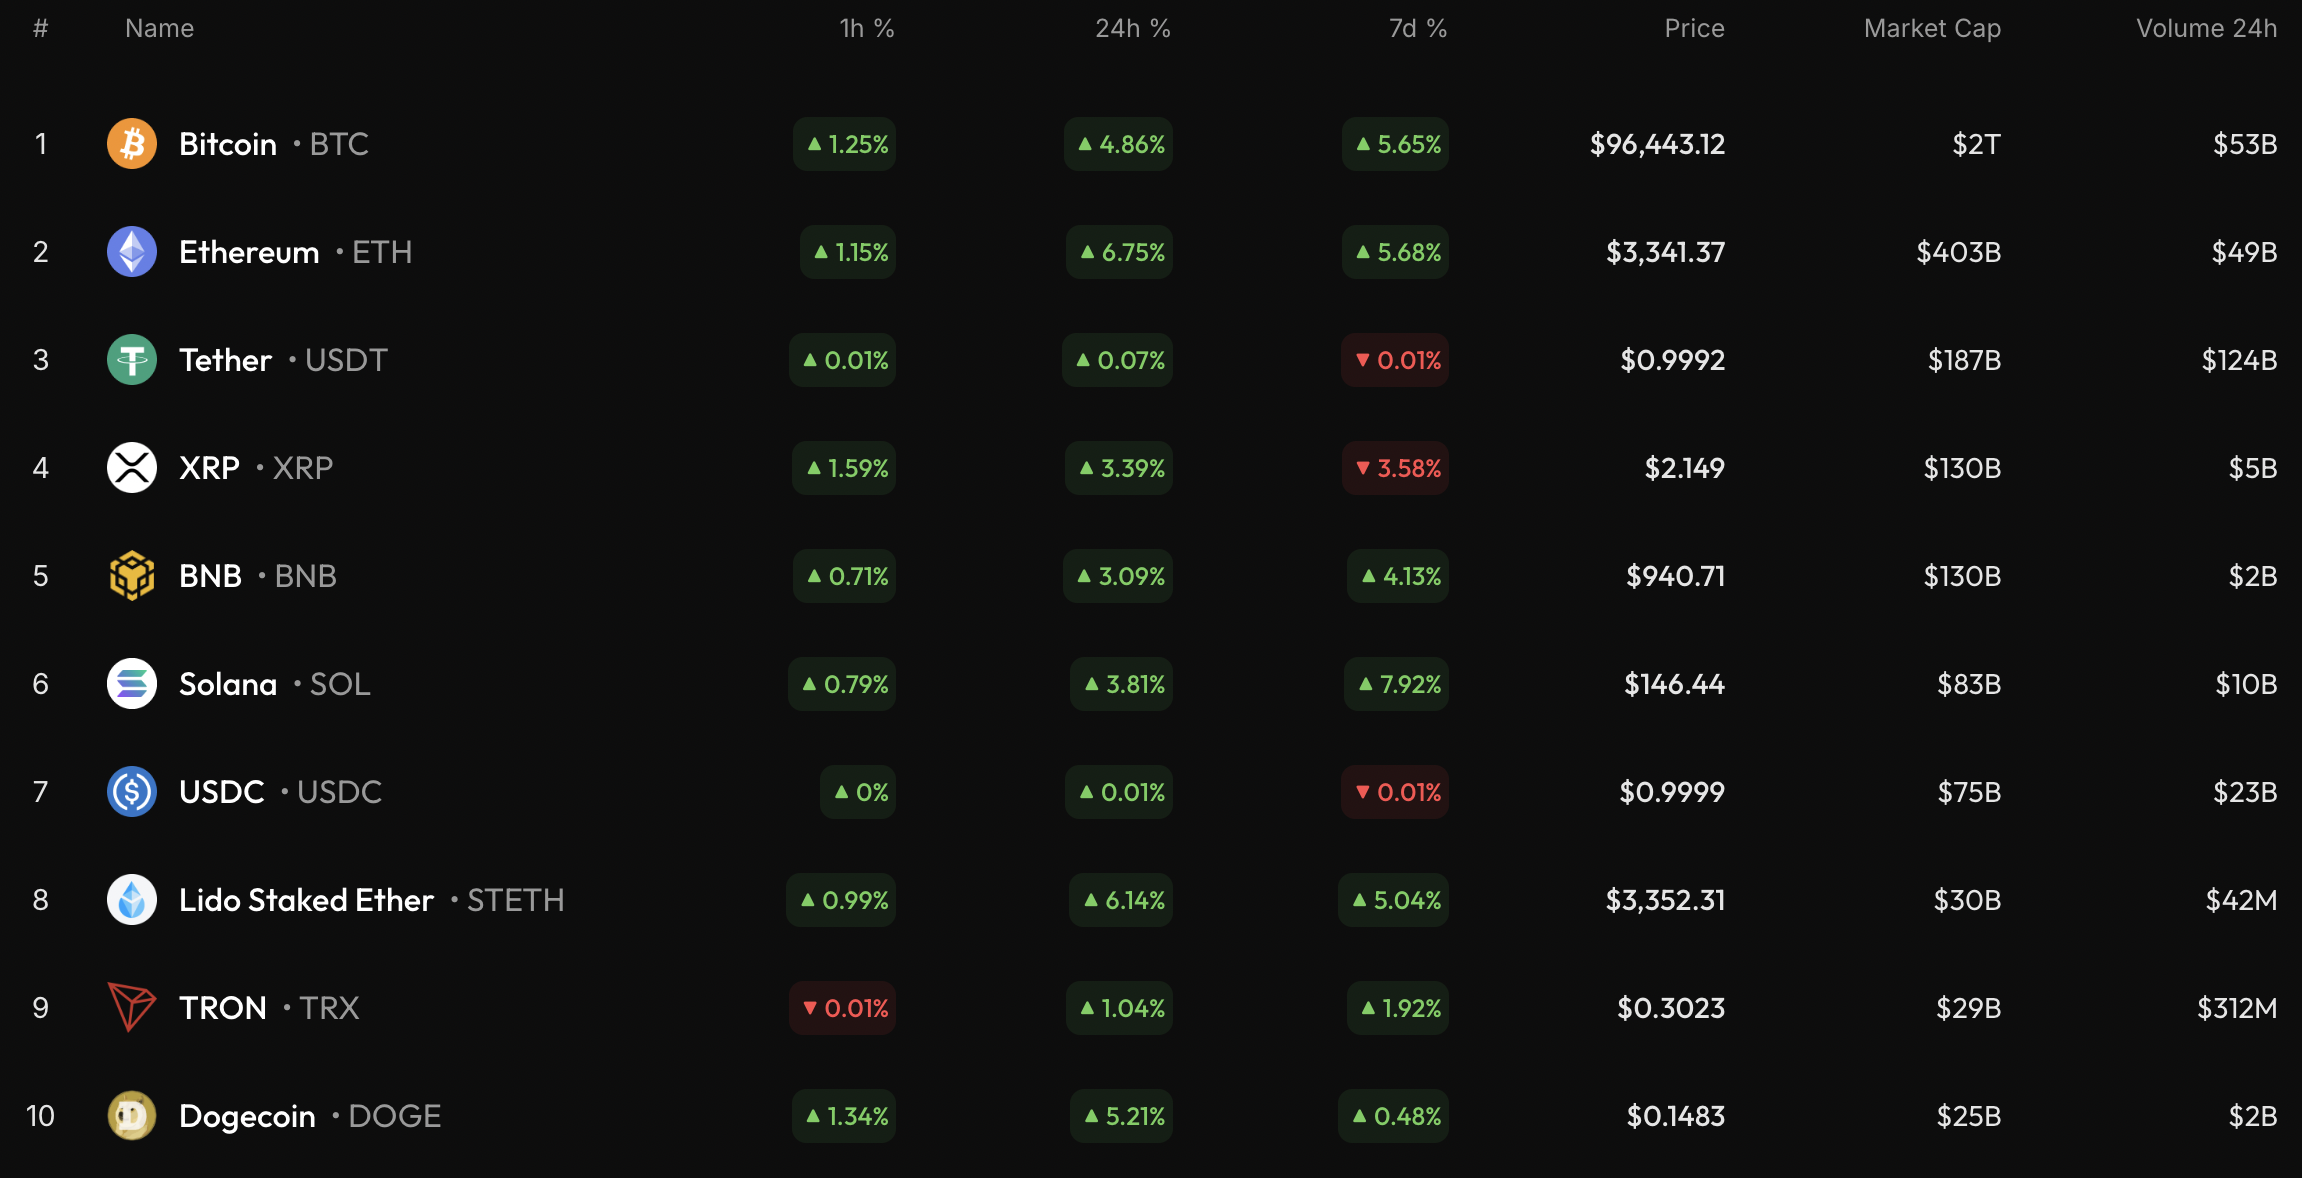Sort table by Volume 24h header
The height and width of the screenshot is (1178, 2302).
(x=2206, y=29)
